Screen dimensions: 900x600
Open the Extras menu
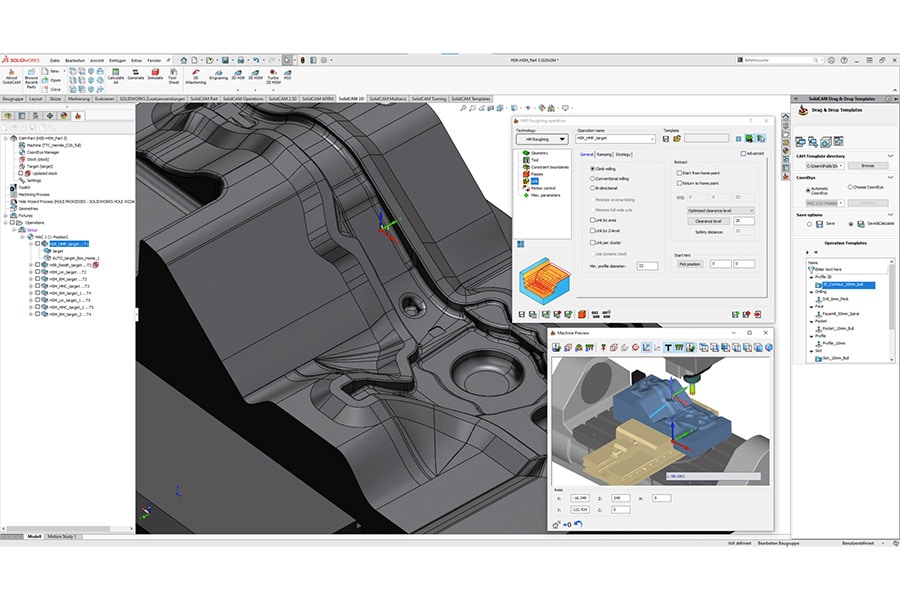(136, 60)
